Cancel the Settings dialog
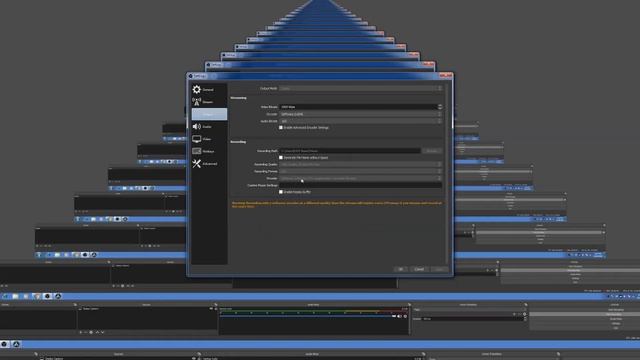Screen dimensions: 640x360 pyautogui.click(x=419, y=269)
